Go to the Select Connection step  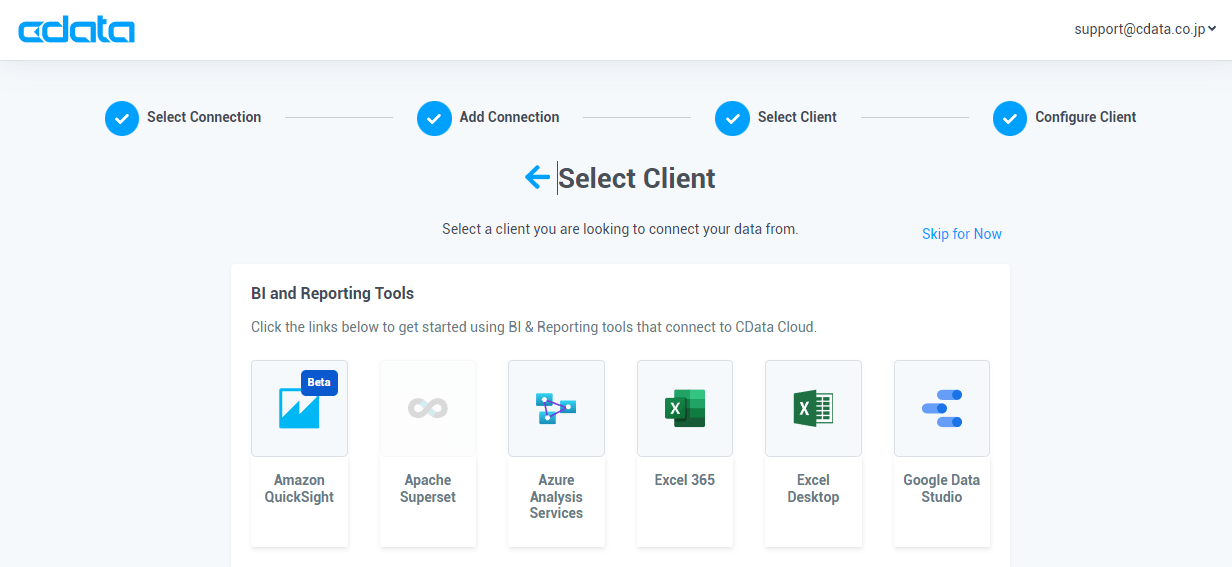pyautogui.click(x=204, y=117)
